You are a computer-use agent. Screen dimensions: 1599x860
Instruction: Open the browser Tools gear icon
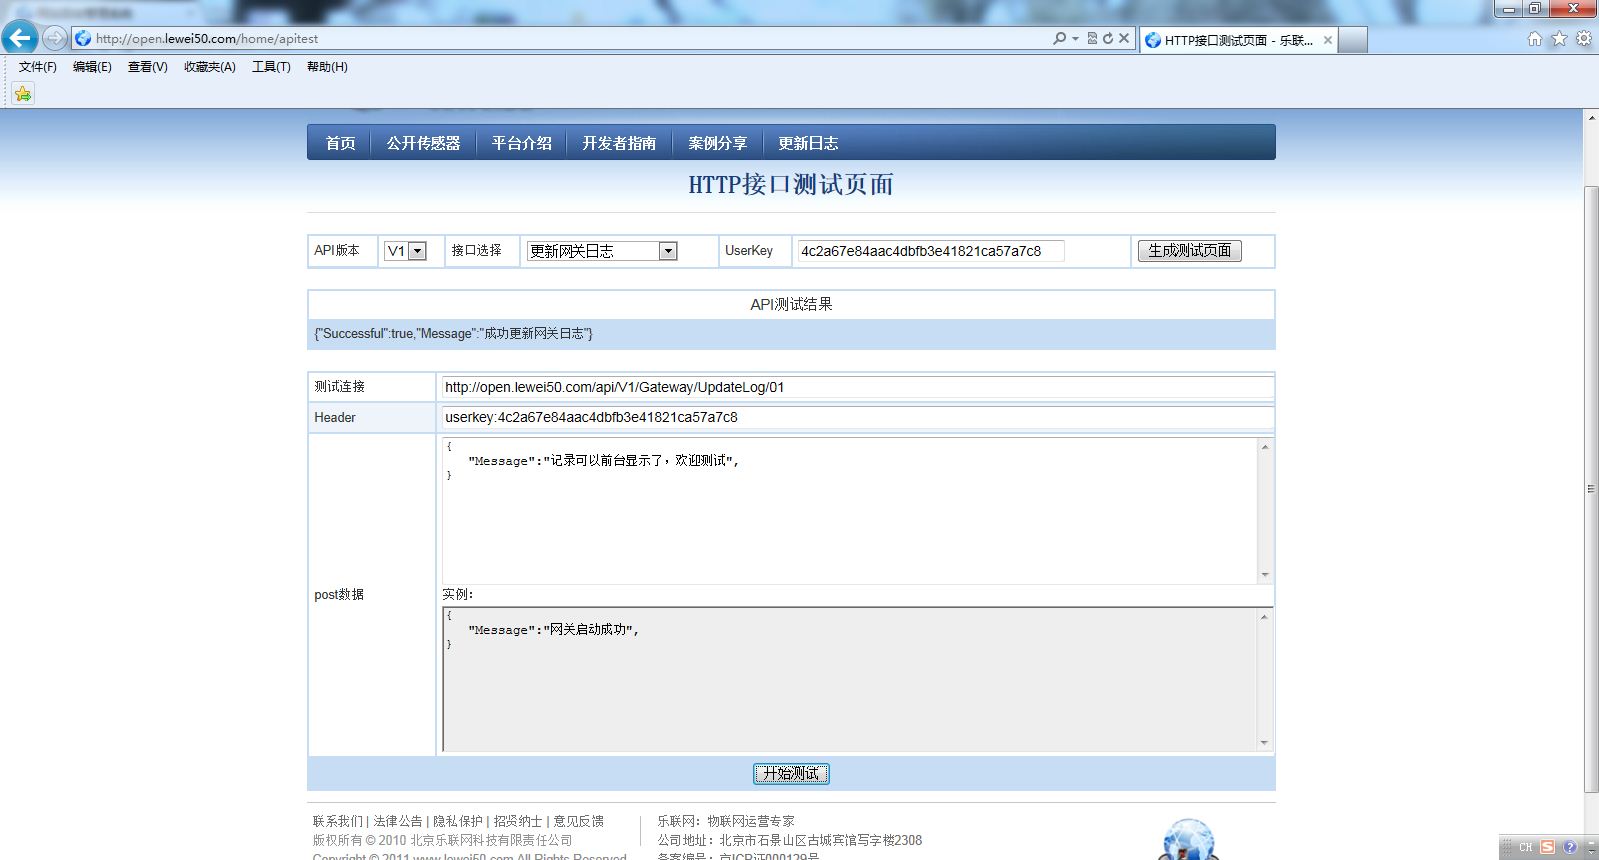click(x=1583, y=39)
